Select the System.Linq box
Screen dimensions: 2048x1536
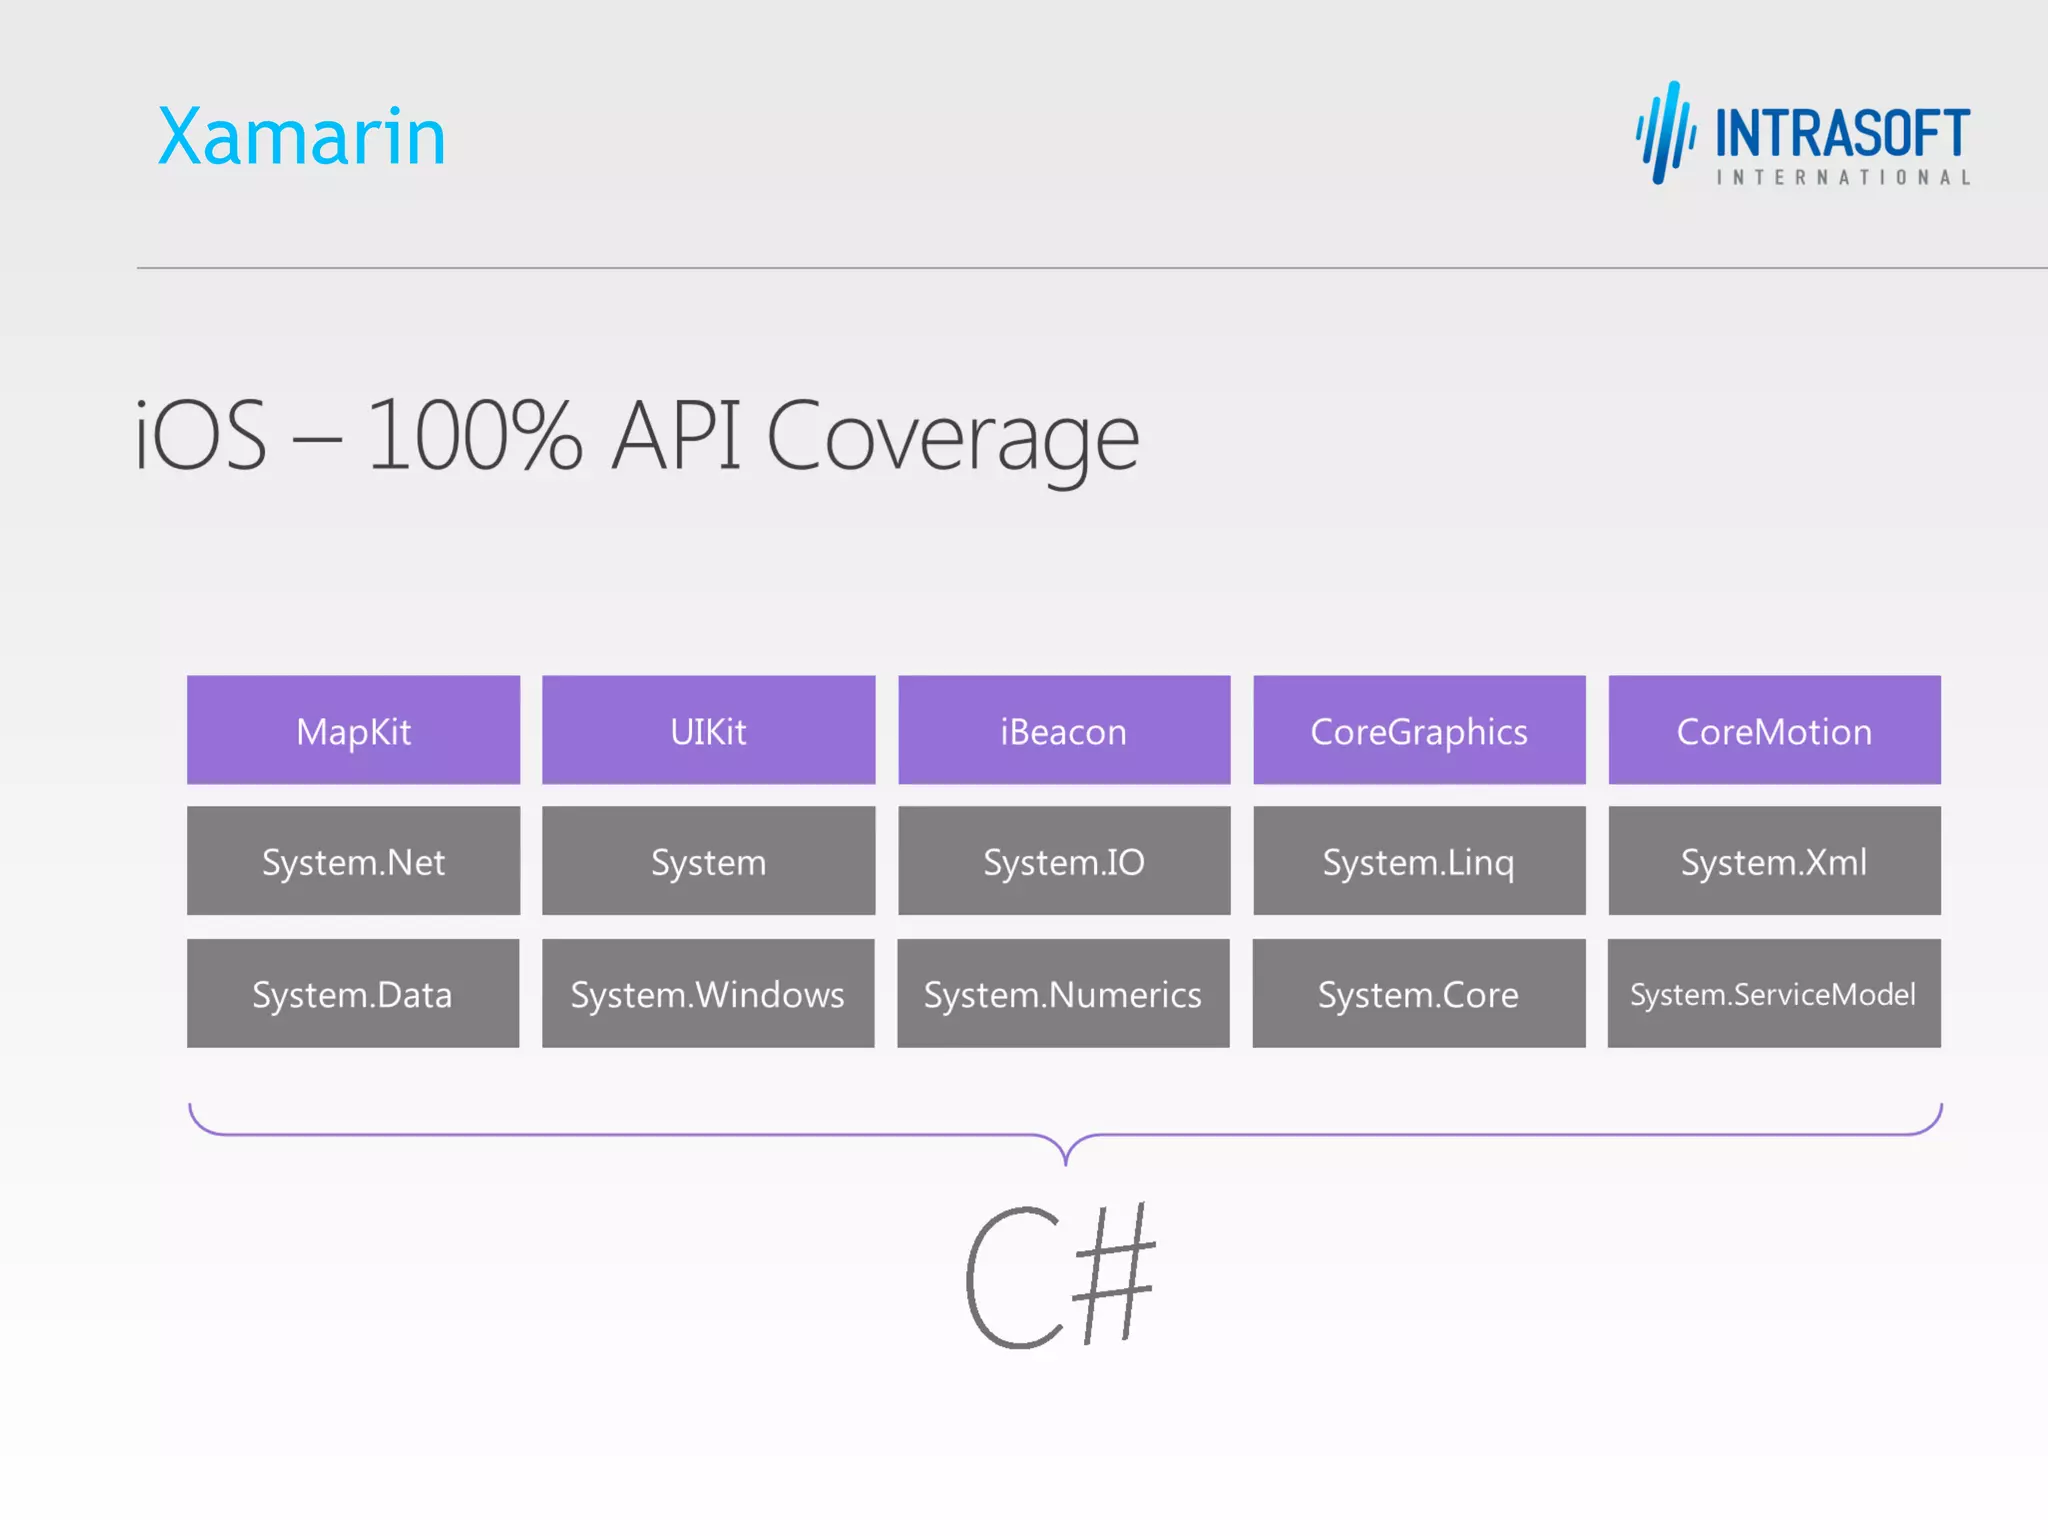point(1419,861)
